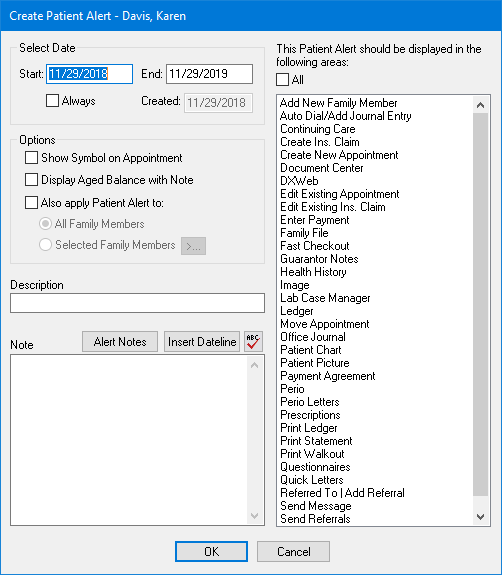Choose Create New Appointment list entry
The image size is (502, 575).
[339, 155]
